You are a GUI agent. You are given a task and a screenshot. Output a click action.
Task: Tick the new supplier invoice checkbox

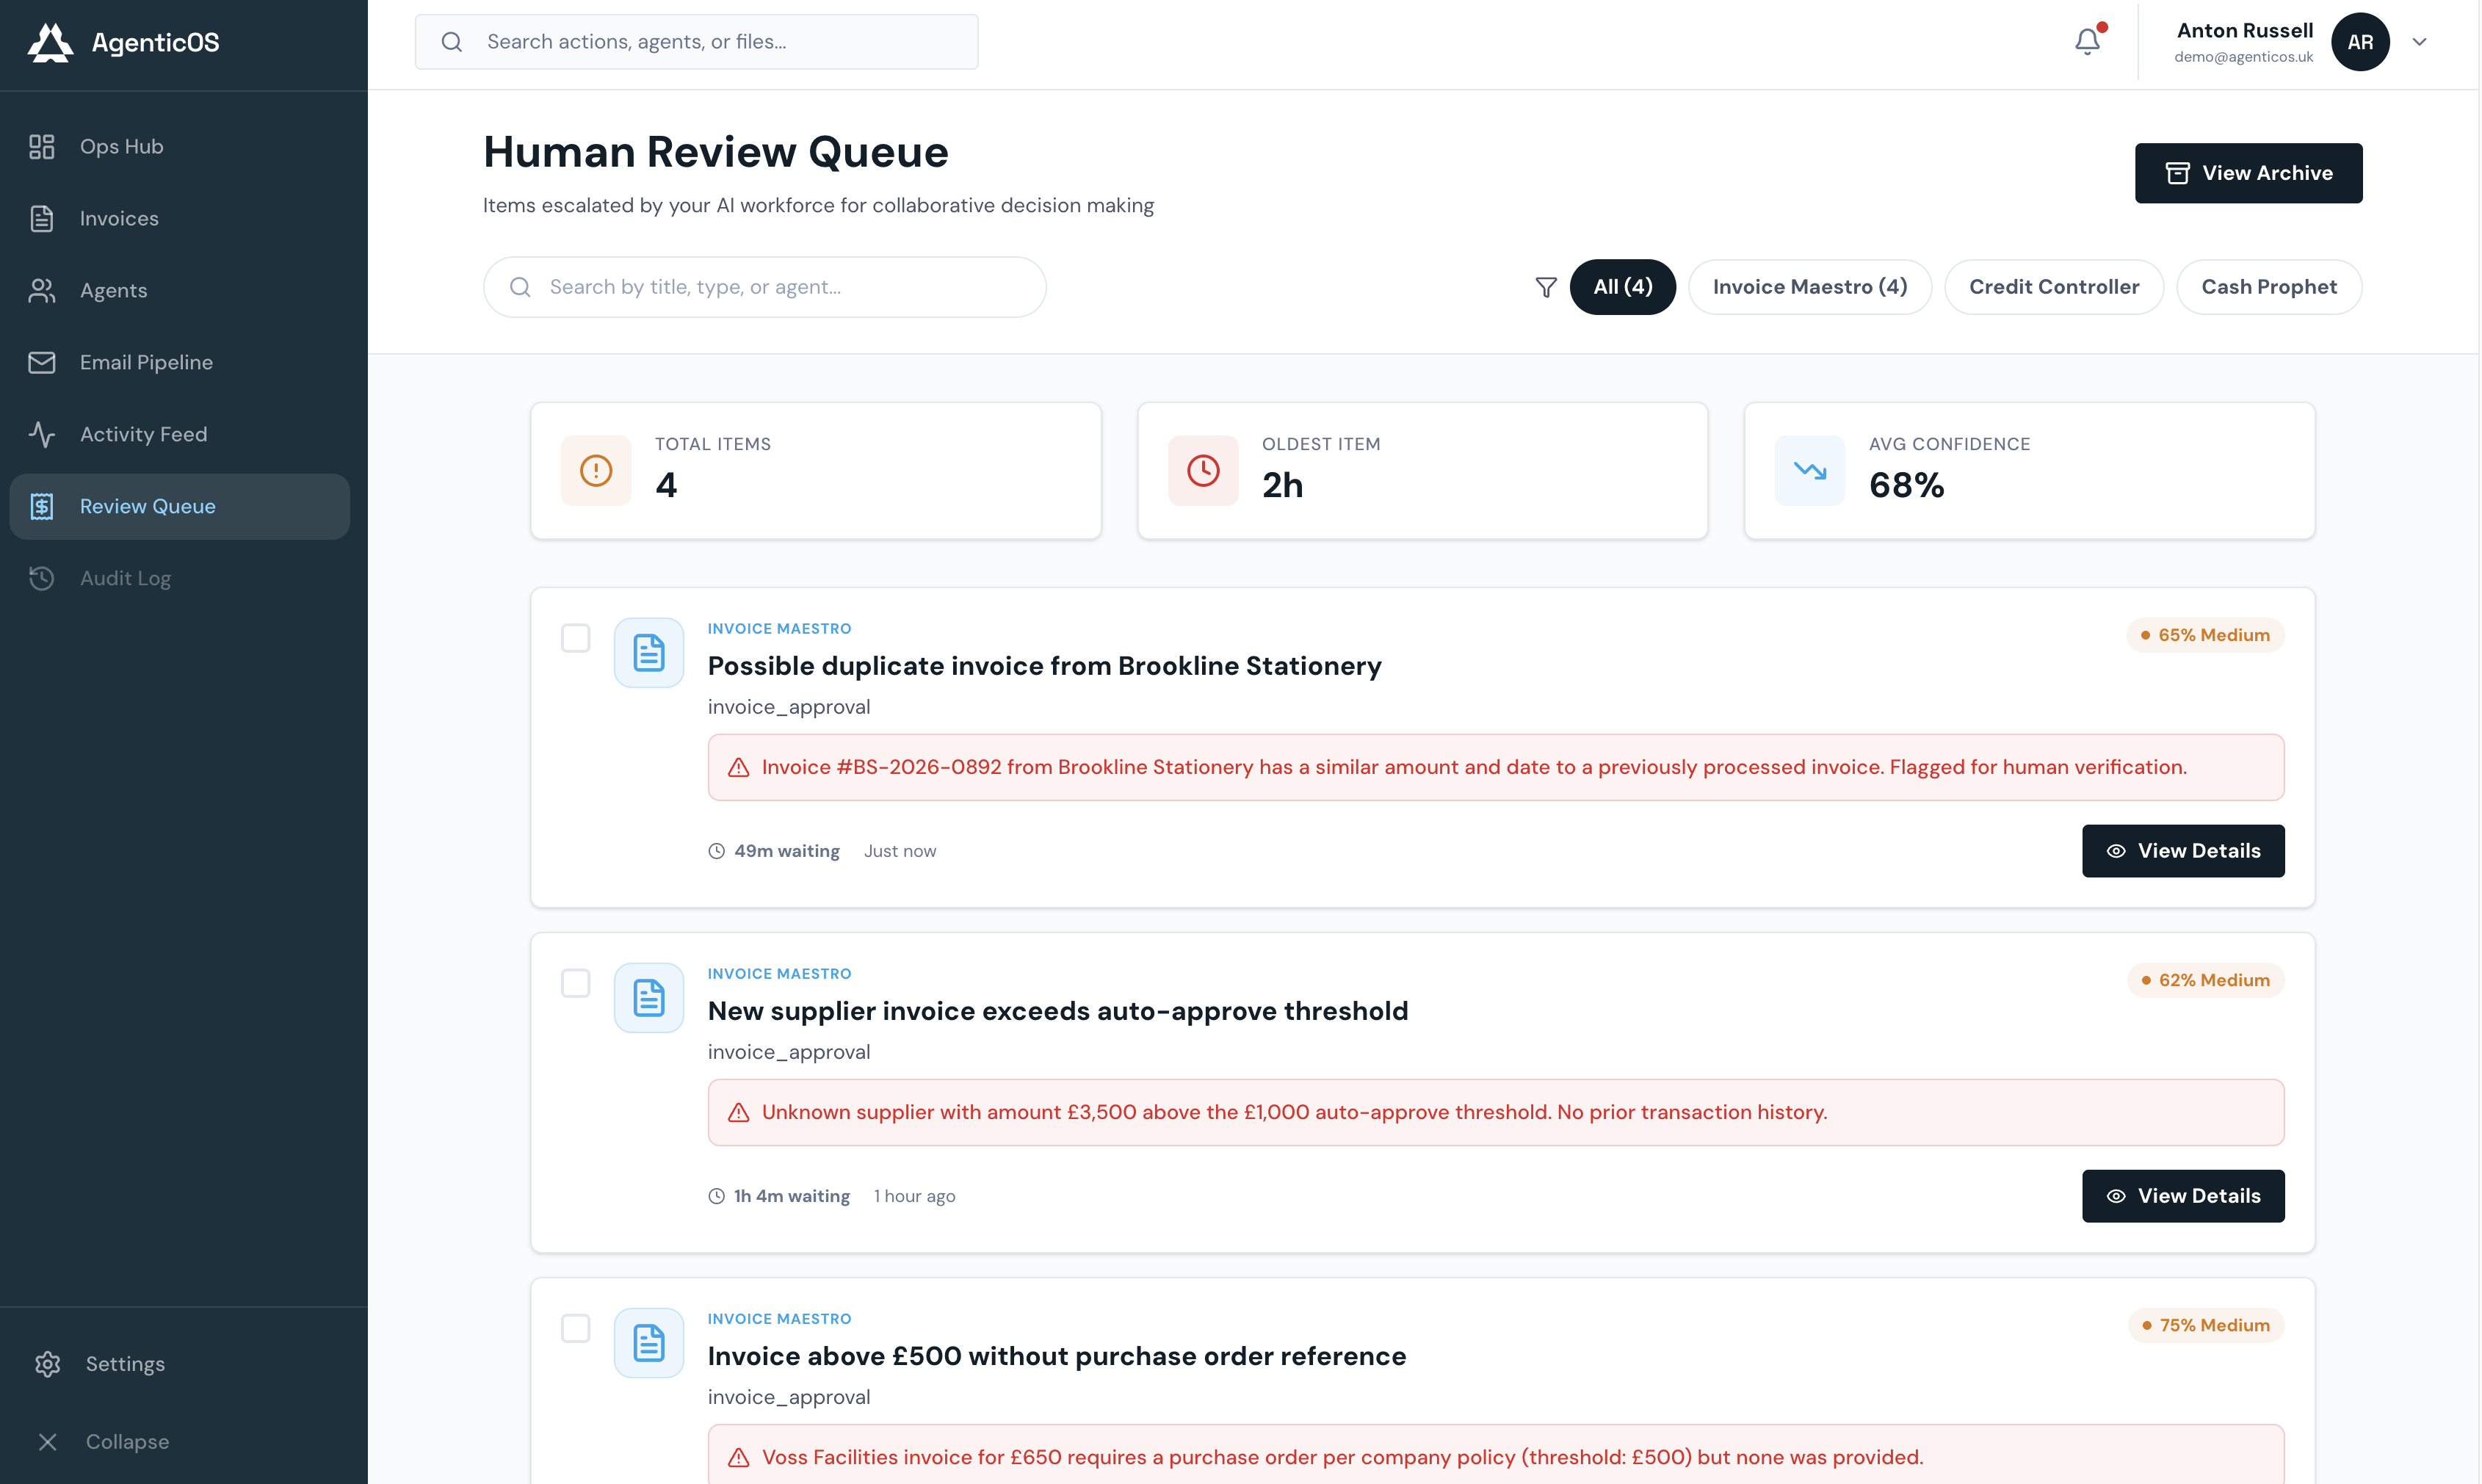pyautogui.click(x=576, y=984)
